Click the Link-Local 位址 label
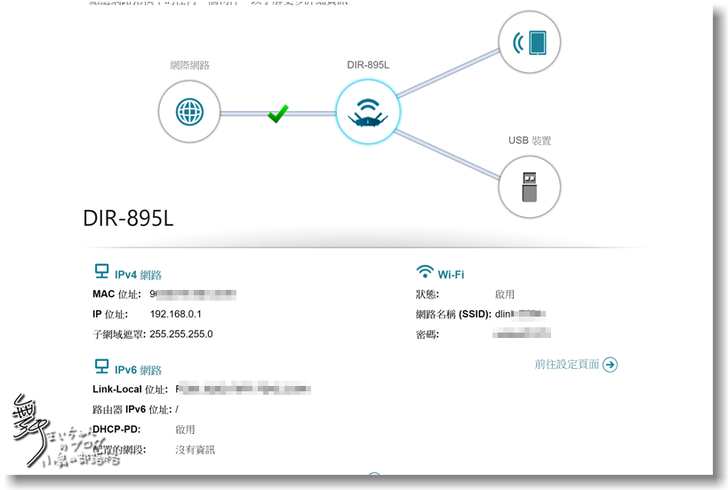The height and width of the screenshot is (490, 728). pos(130,390)
